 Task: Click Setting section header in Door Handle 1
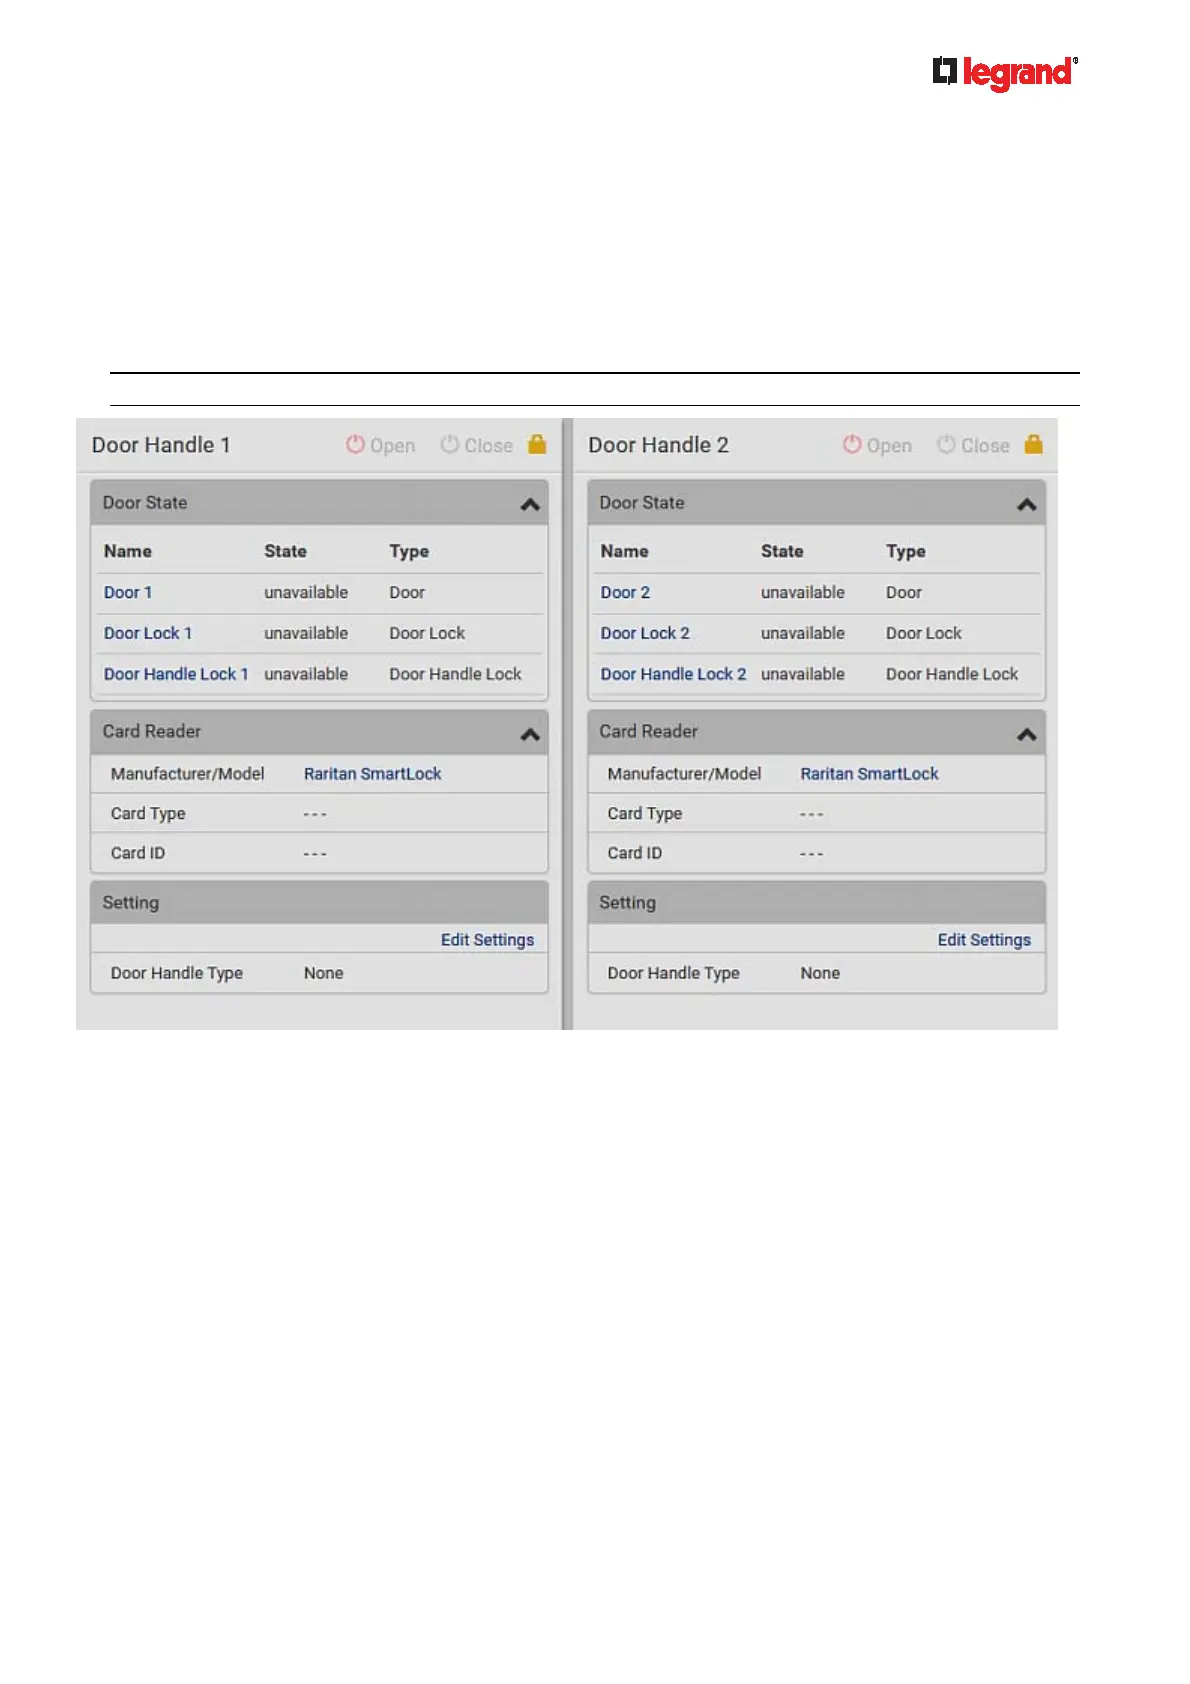(x=319, y=902)
